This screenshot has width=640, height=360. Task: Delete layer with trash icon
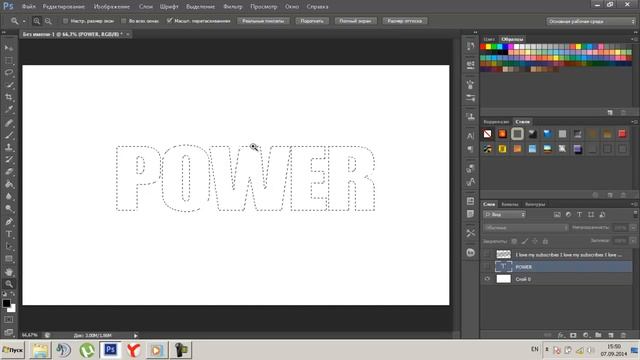tap(623, 335)
